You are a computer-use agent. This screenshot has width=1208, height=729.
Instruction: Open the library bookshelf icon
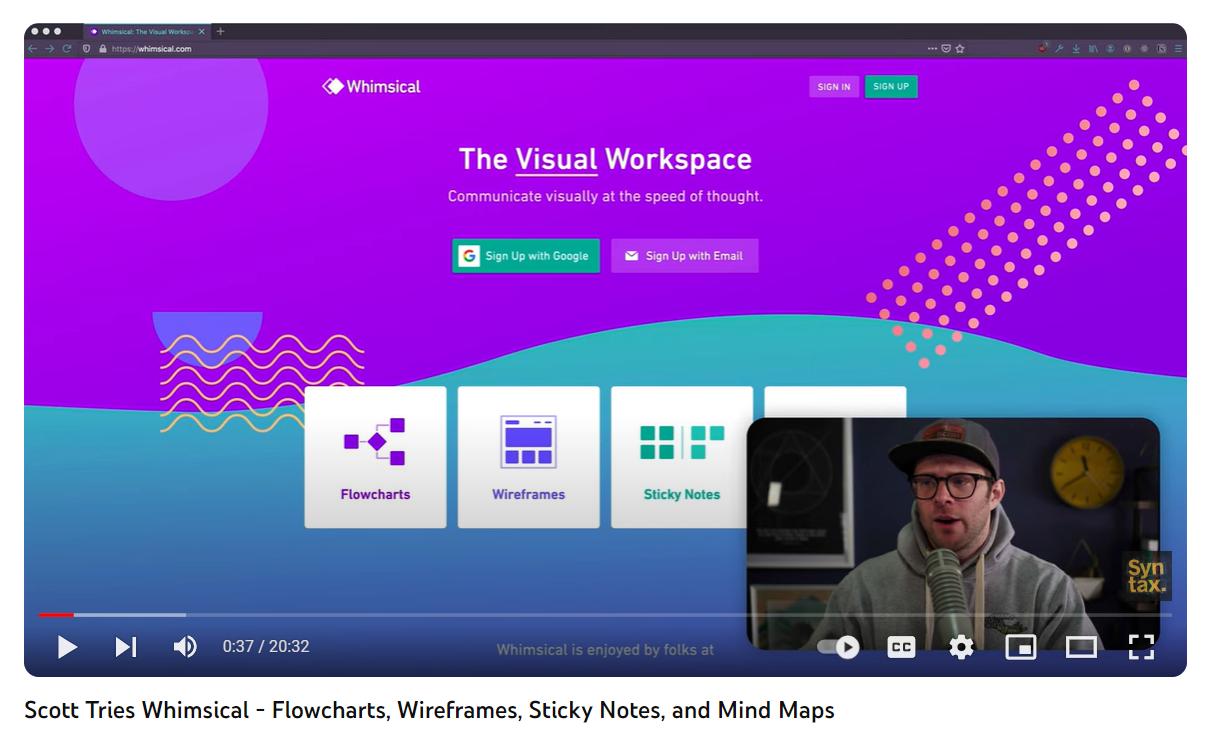(x=1094, y=48)
